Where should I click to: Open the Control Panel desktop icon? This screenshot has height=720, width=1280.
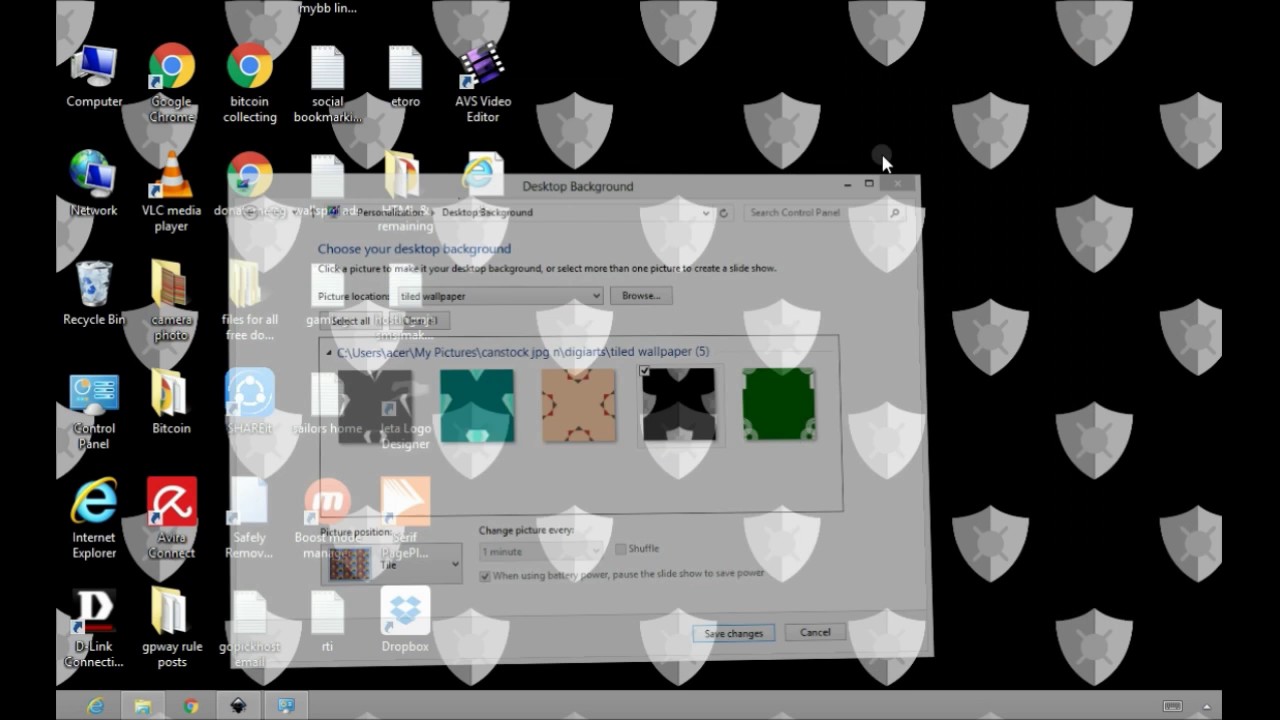pyautogui.click(x=94, y=411)
